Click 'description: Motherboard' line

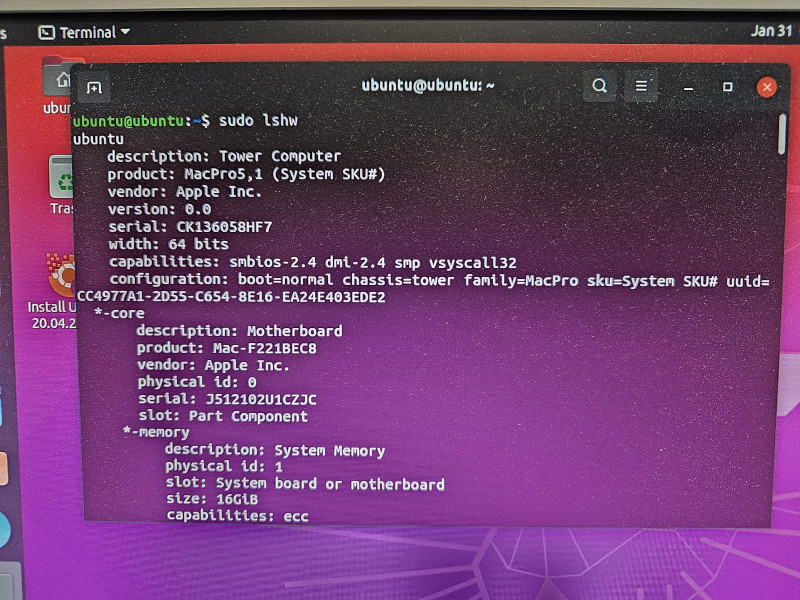239,331
